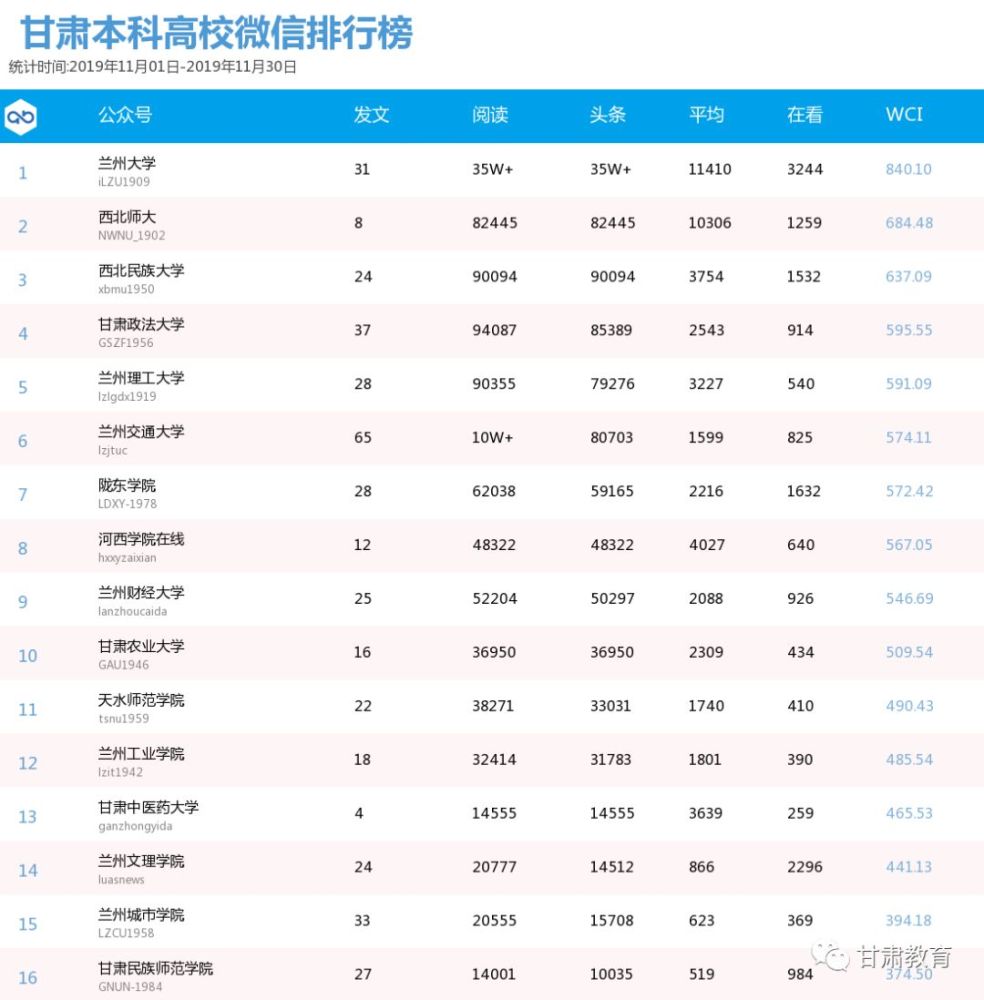Image resolution: width=984 pixels, height=1000 pixels.
Task: Select the 35W+ reading count for 兰州大学
Action: 490,169
